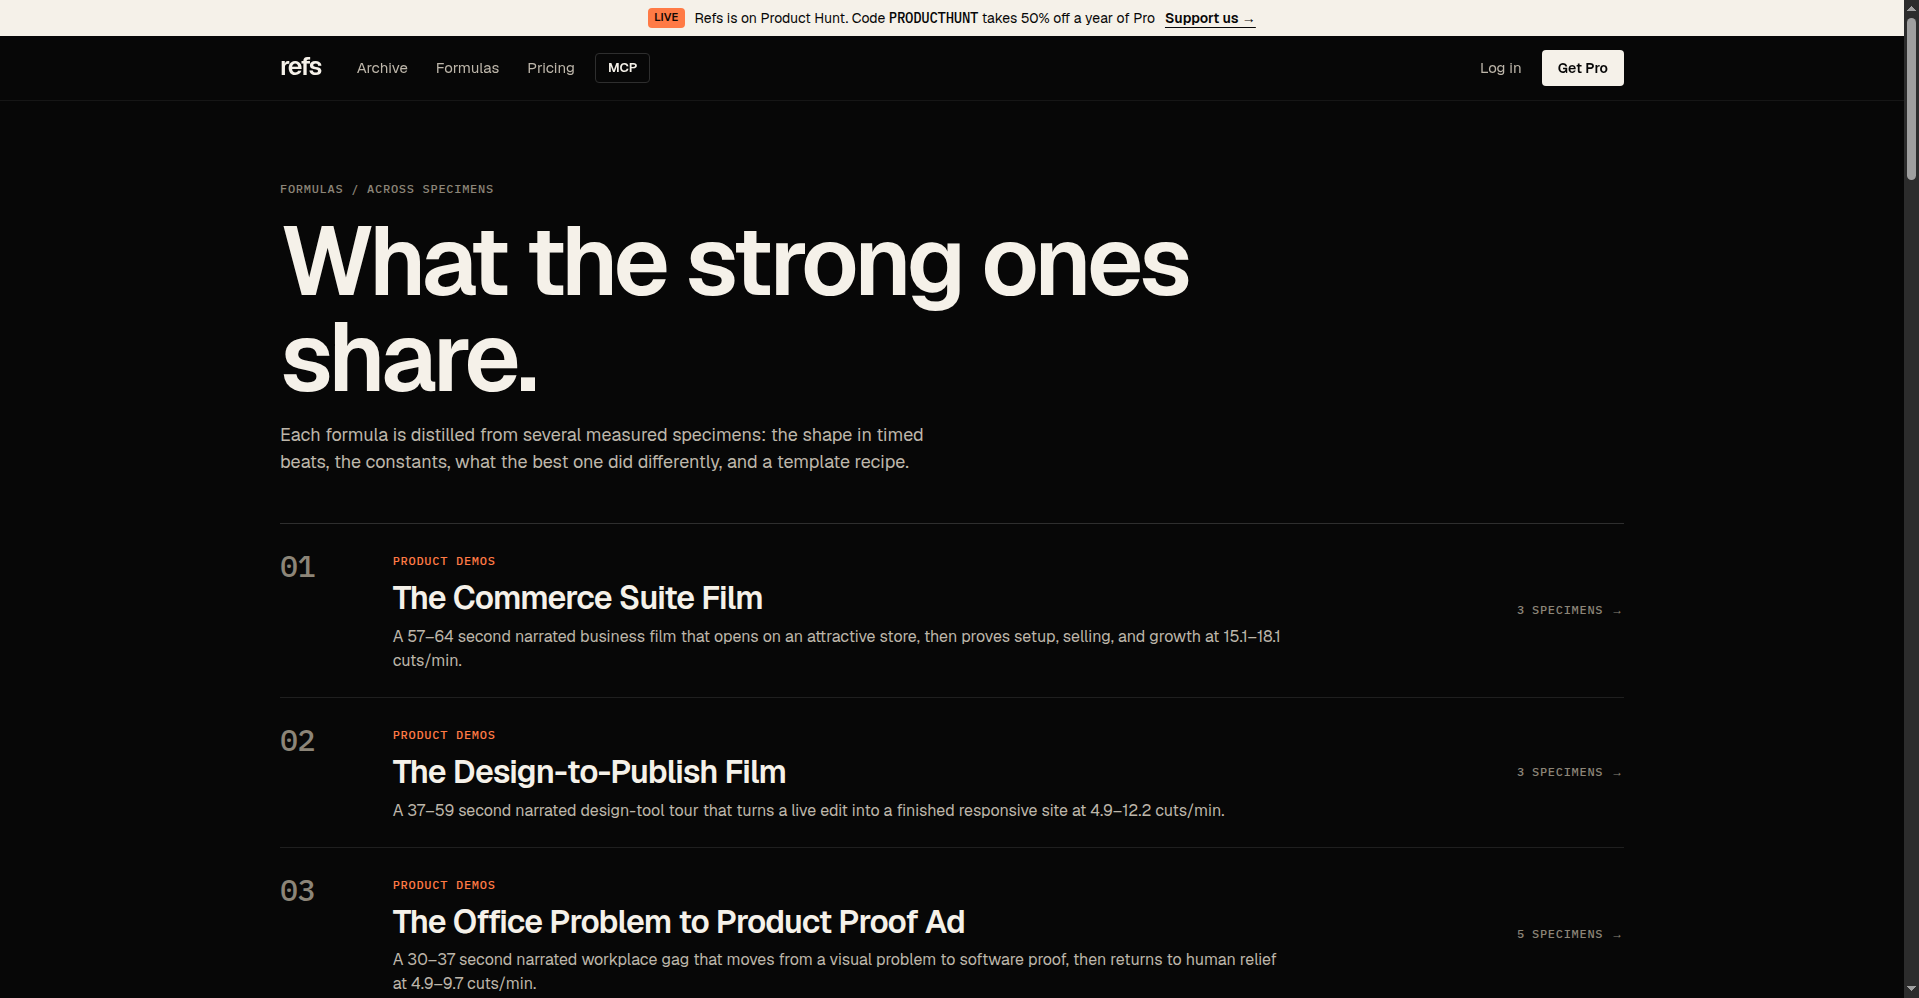Go to the Pricing page

click(x=551, y=68)
